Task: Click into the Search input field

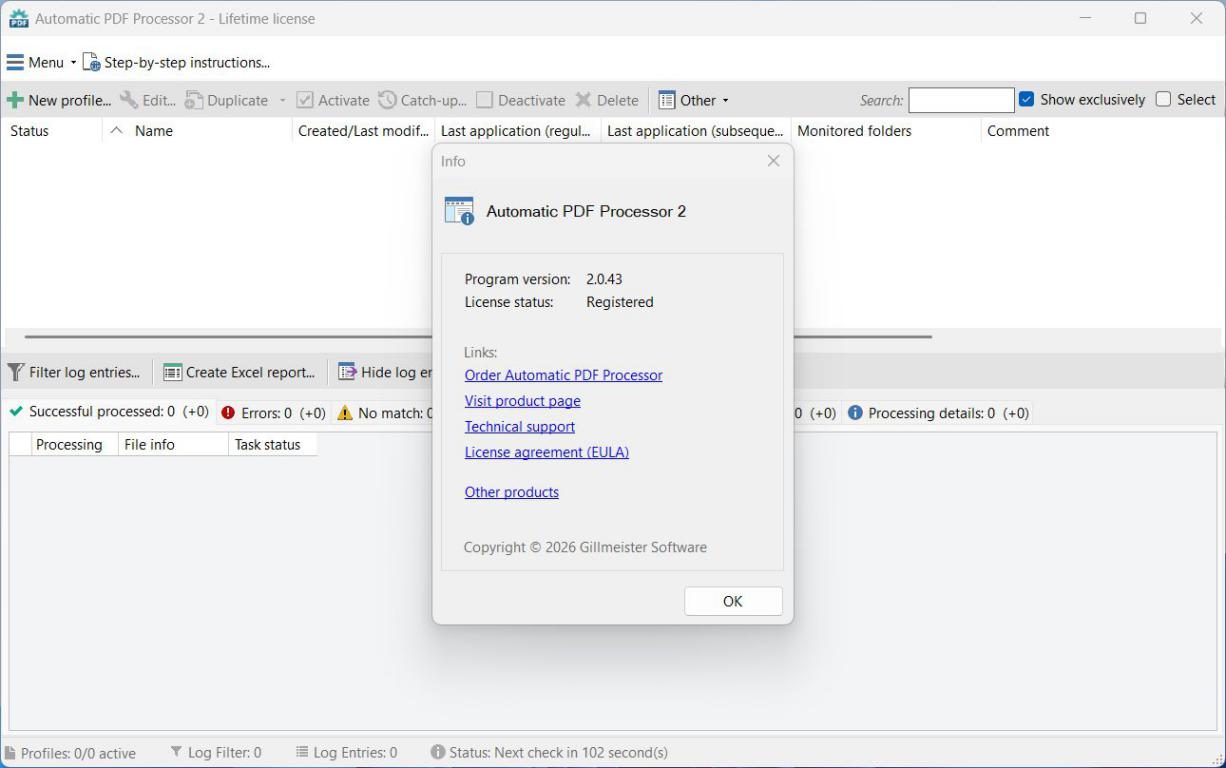Action: (960, 100)
